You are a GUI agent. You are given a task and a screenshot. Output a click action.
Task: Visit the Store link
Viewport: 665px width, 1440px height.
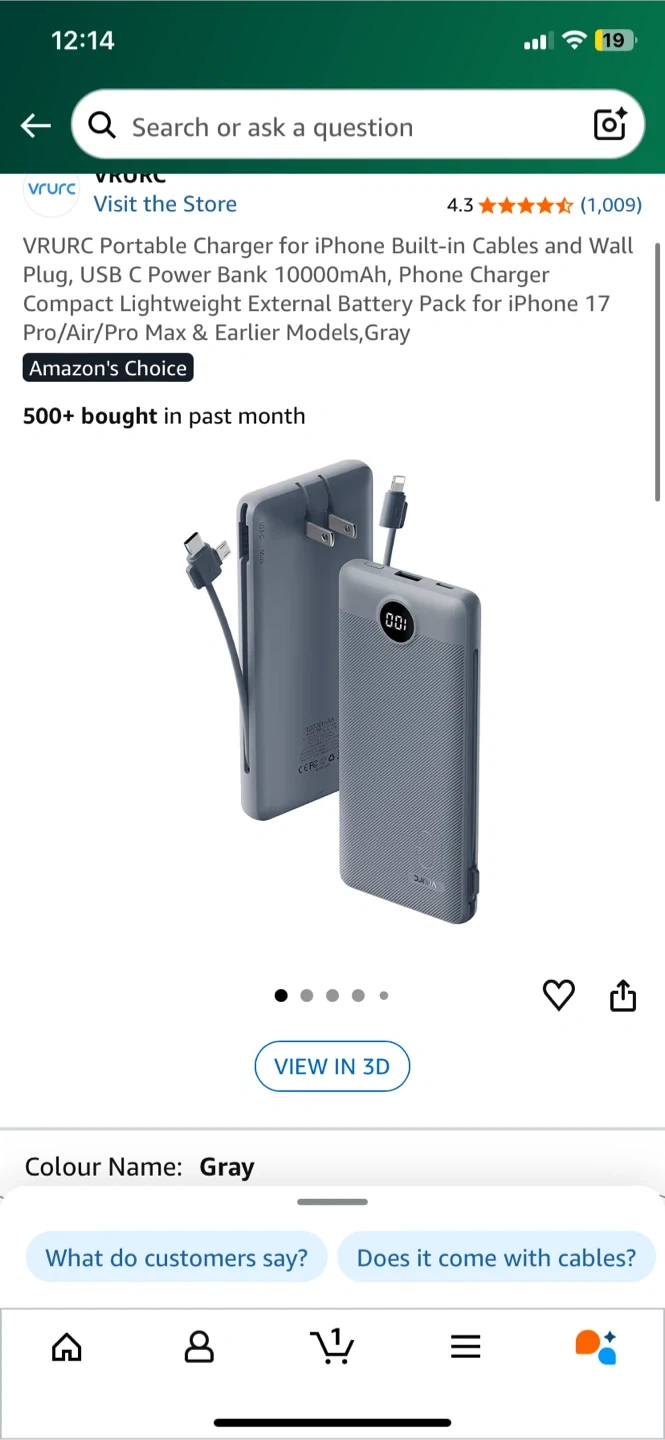[165, 204]
